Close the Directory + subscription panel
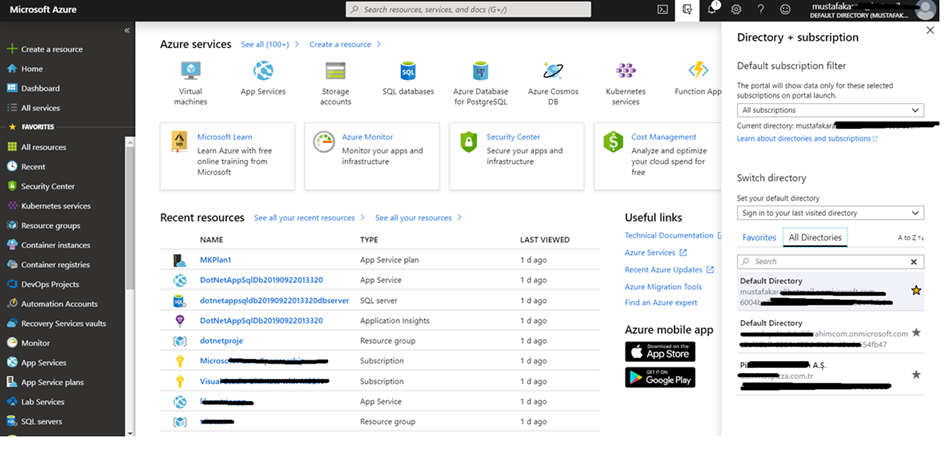Screen dimensions: 949x450 [930, 30]
